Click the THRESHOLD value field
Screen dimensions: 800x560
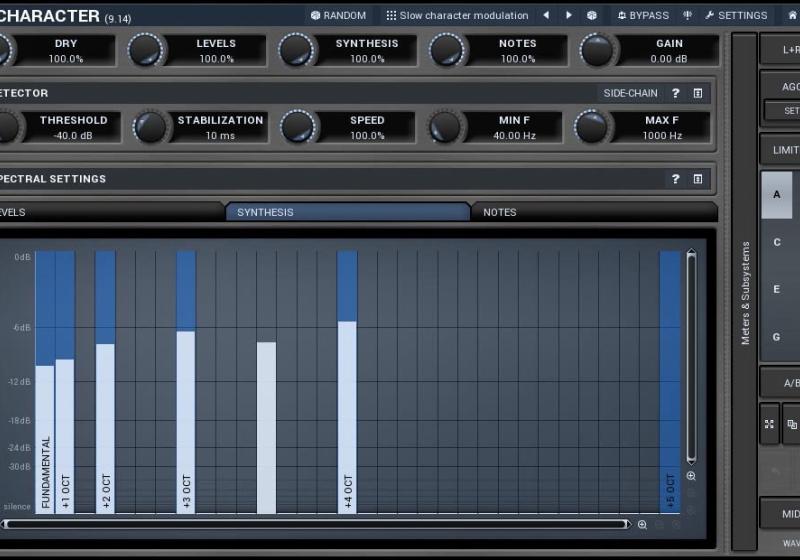tap(73, 135)
